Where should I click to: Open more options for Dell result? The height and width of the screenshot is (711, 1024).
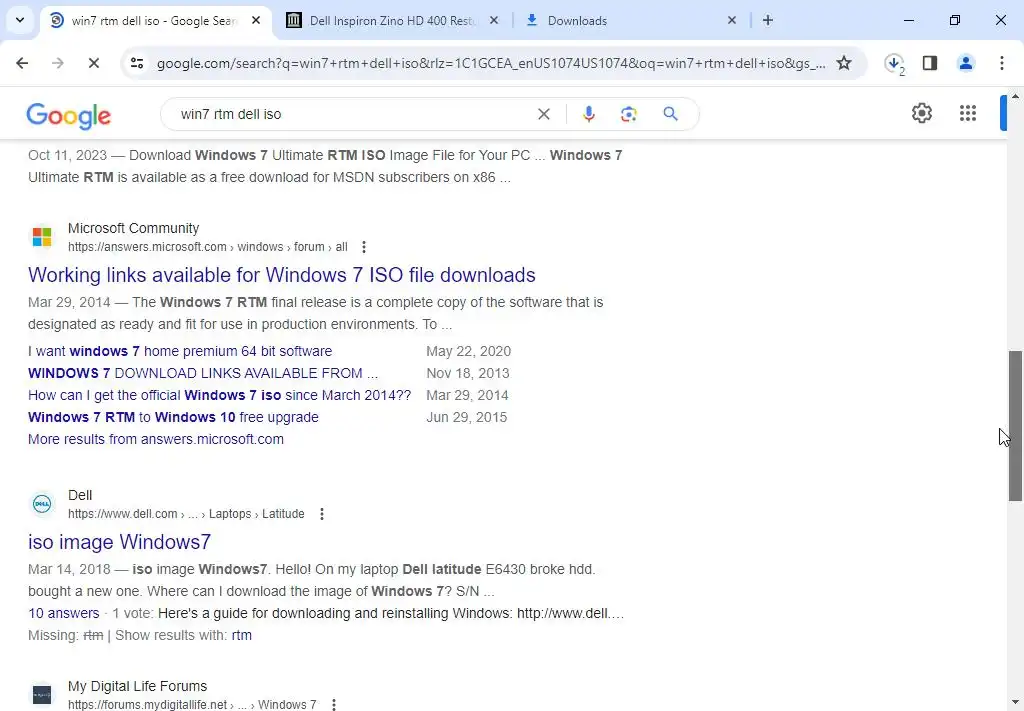(x=321, y=514)
